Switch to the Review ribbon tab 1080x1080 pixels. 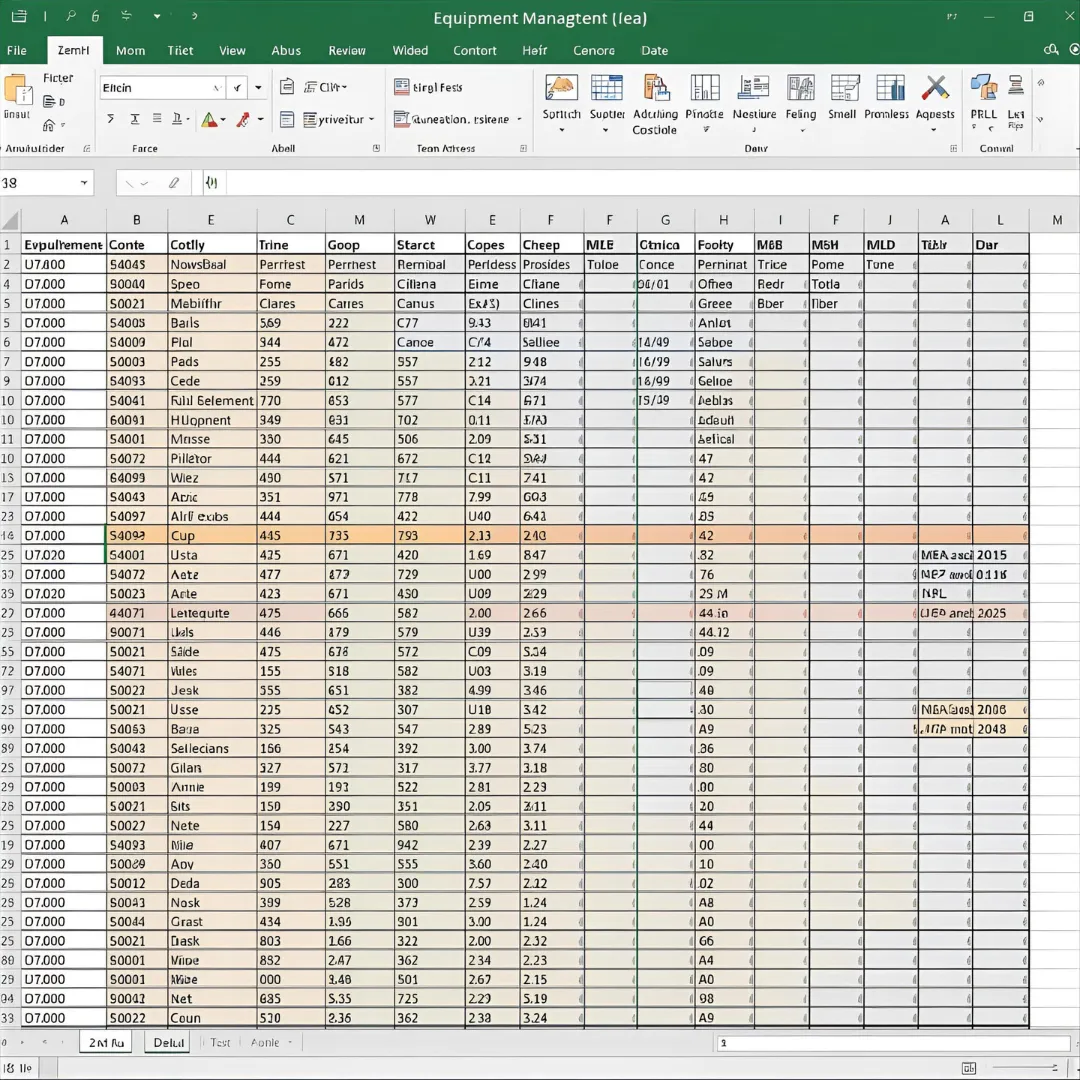tap(347, 50)
